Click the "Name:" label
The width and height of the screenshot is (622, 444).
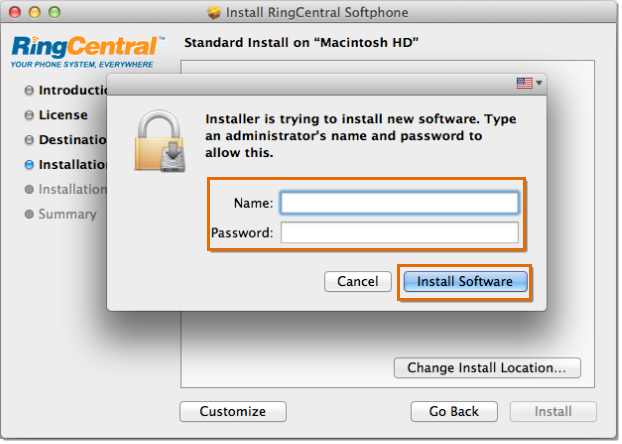pyautogui.click(x=253, y=203)
